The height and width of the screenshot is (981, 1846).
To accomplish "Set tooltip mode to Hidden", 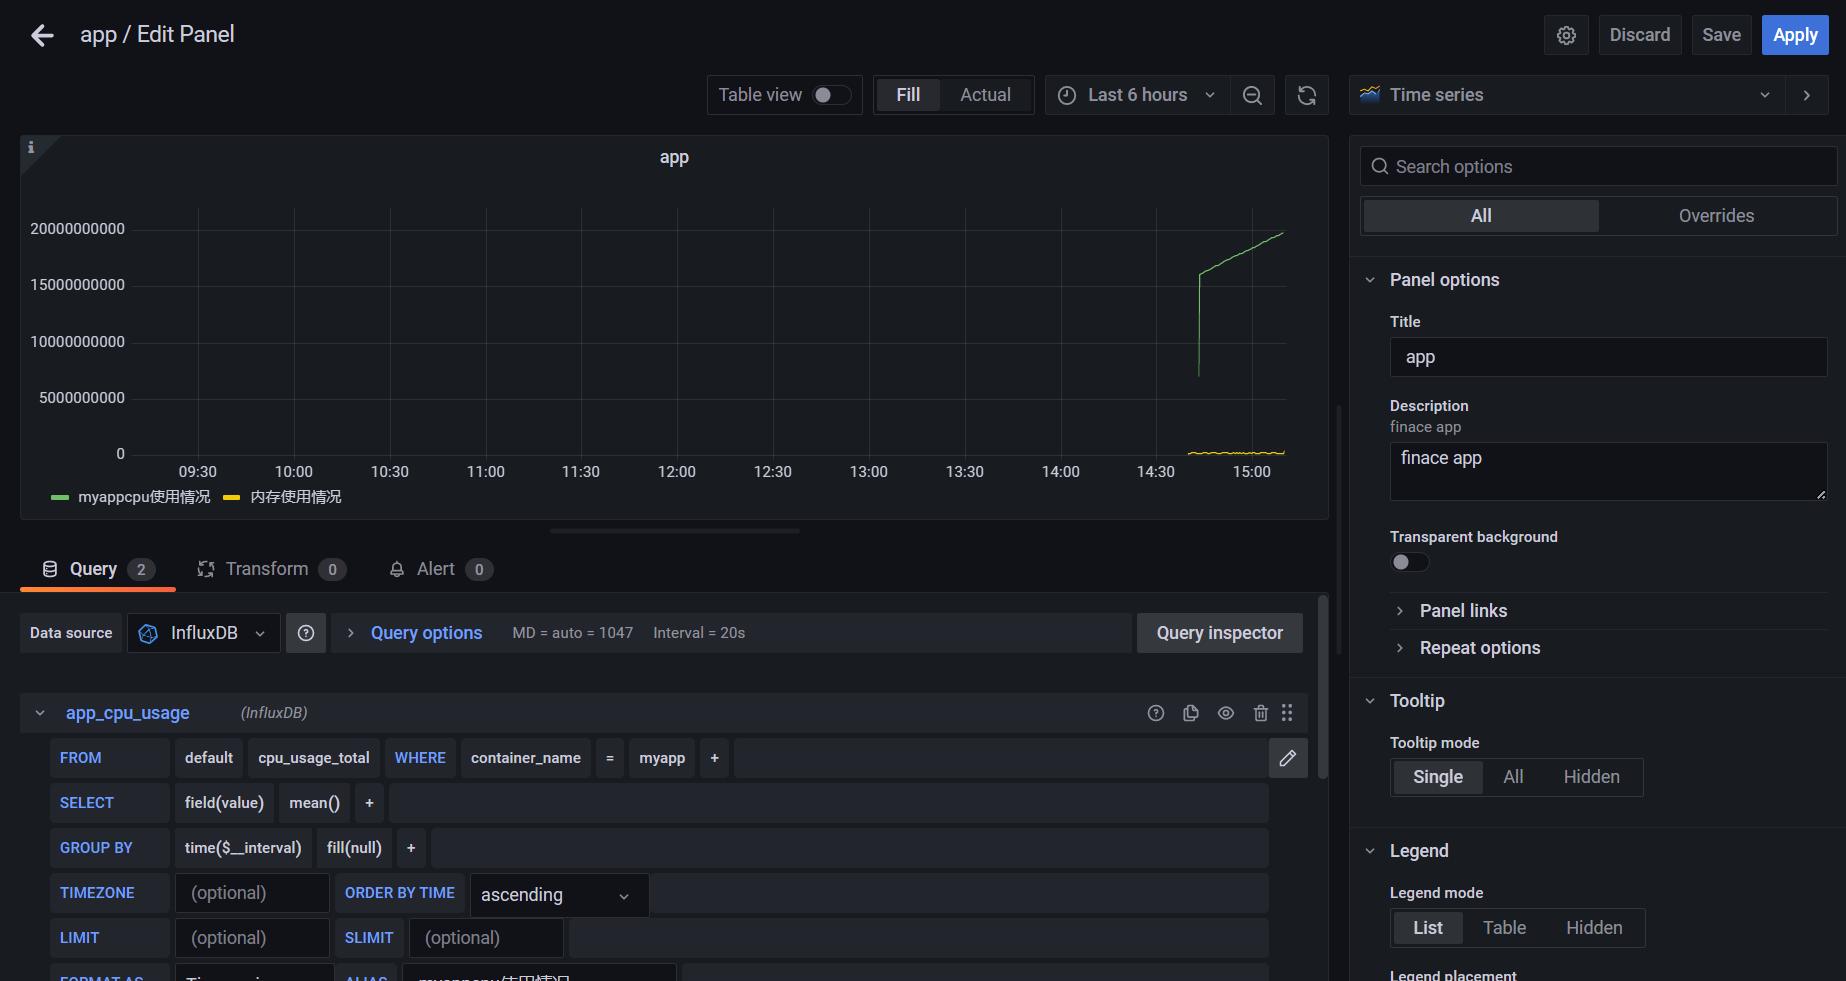I will pyautogui.click(x=1592, y=777).
